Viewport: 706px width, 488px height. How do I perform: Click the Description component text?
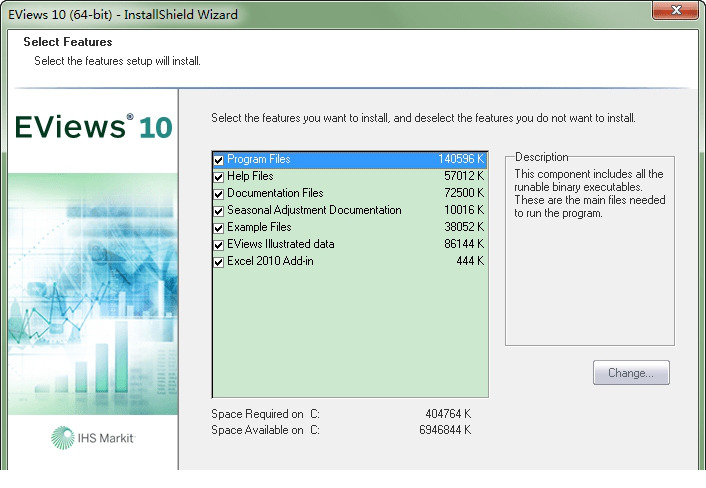[x=589, y=194]
